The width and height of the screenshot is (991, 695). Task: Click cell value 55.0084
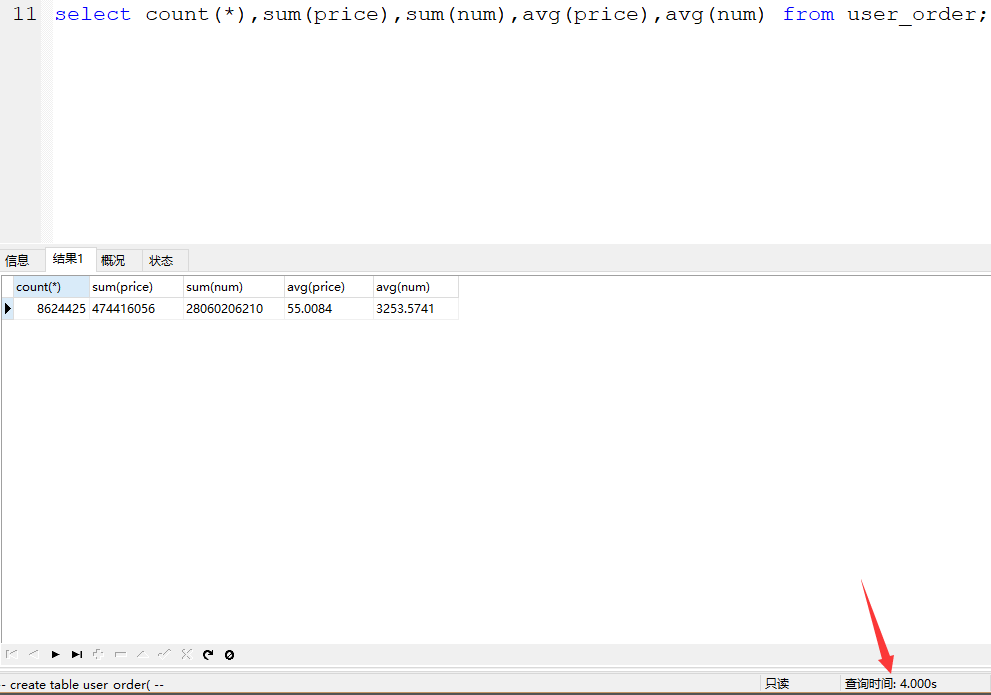tap(329, 308)
